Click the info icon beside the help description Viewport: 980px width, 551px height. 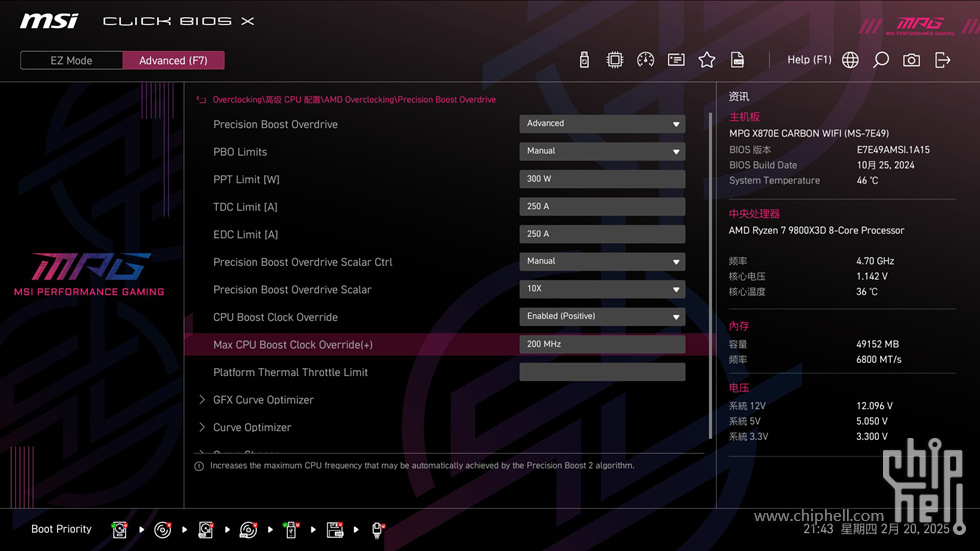tap(199, 466)
